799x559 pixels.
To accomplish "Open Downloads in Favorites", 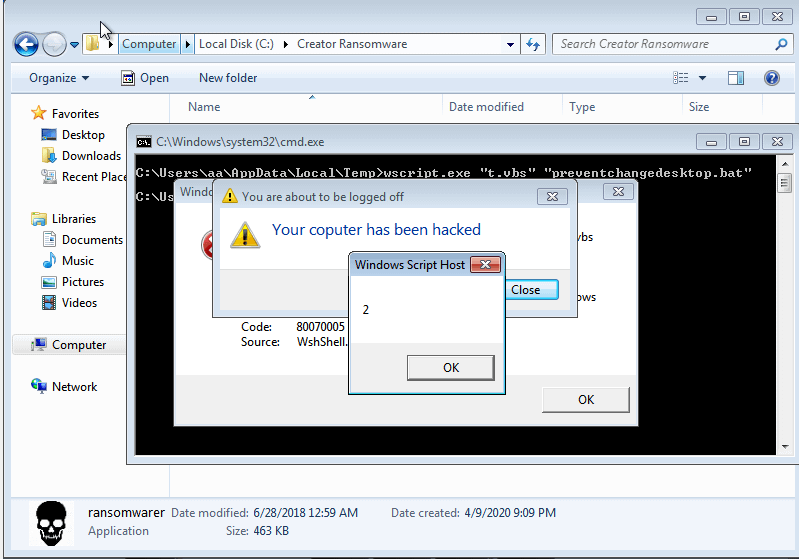I will tap(91, 155).
